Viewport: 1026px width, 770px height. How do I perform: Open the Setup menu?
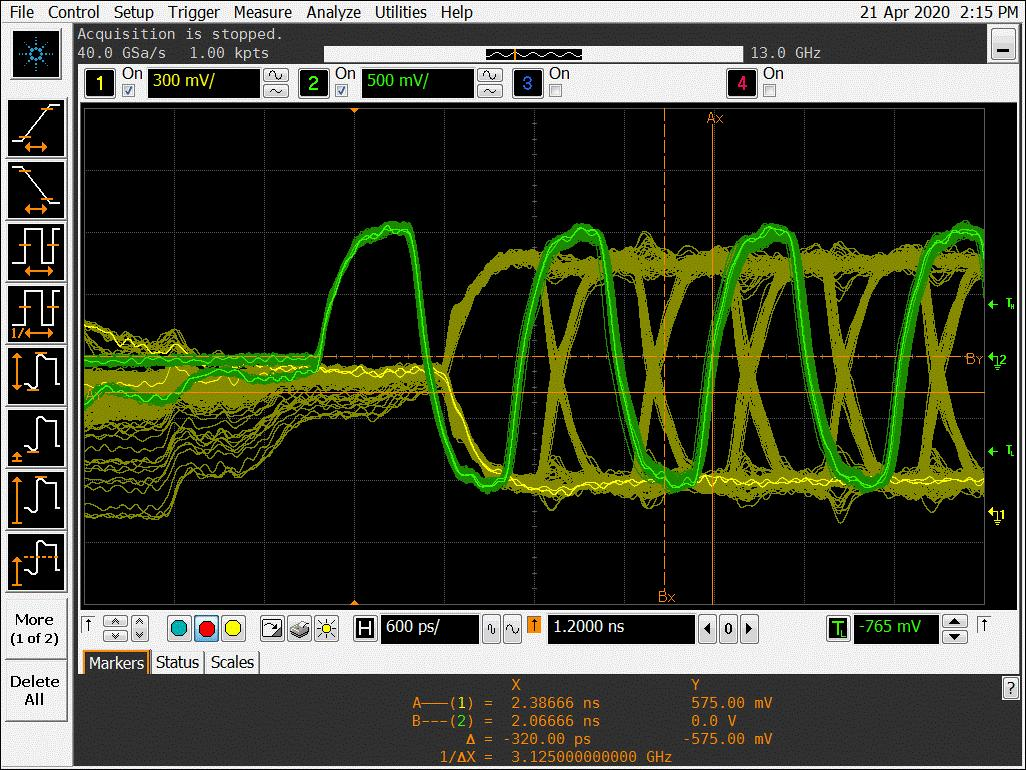(x=134, y=12)
